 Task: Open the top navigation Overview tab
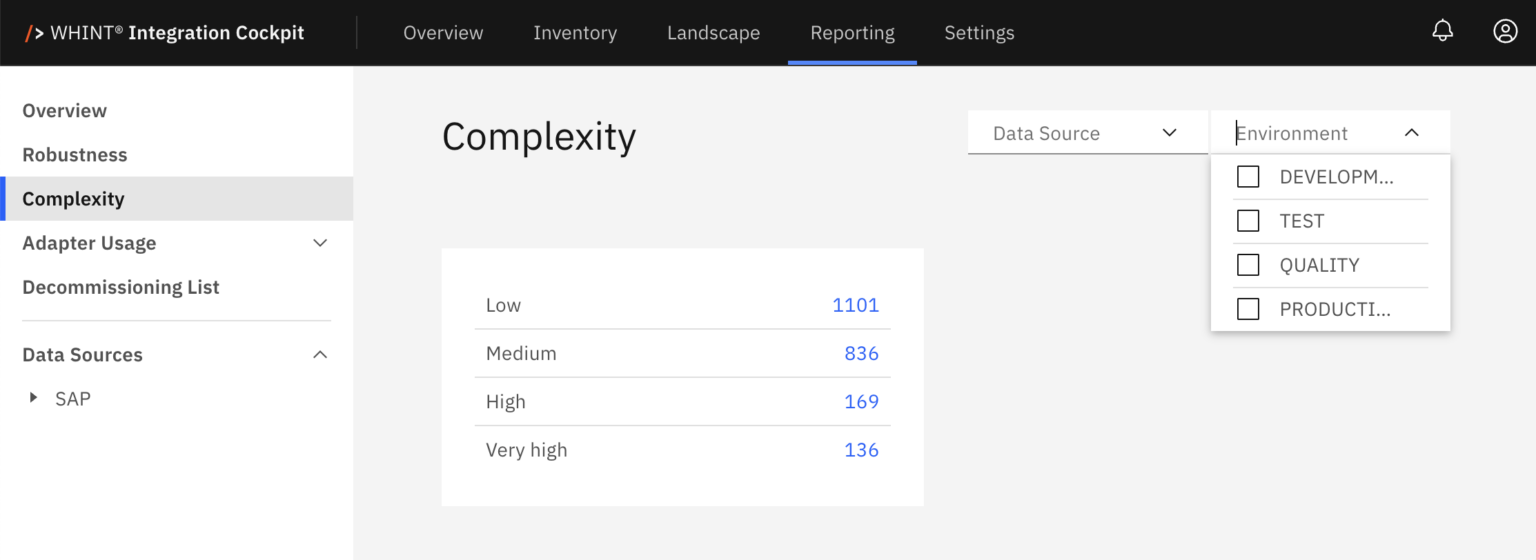[x=443, y=33]
